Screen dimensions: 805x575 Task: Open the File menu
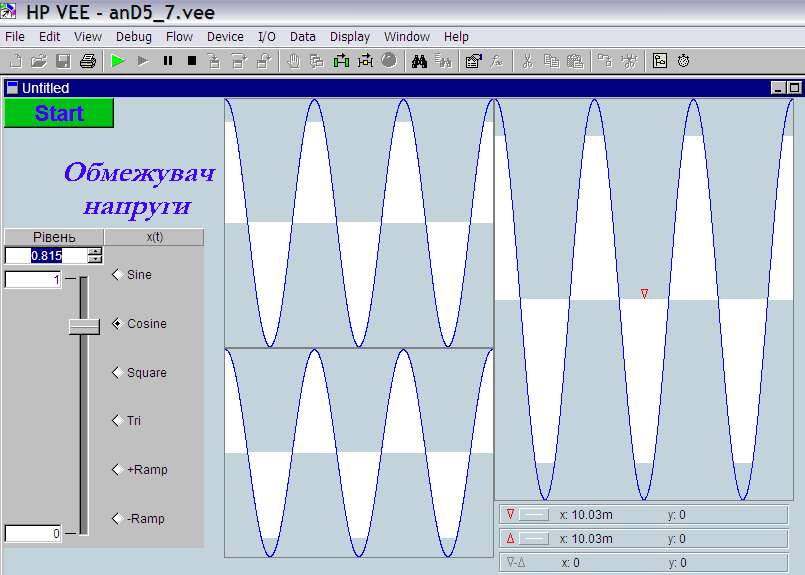(15, 37)
